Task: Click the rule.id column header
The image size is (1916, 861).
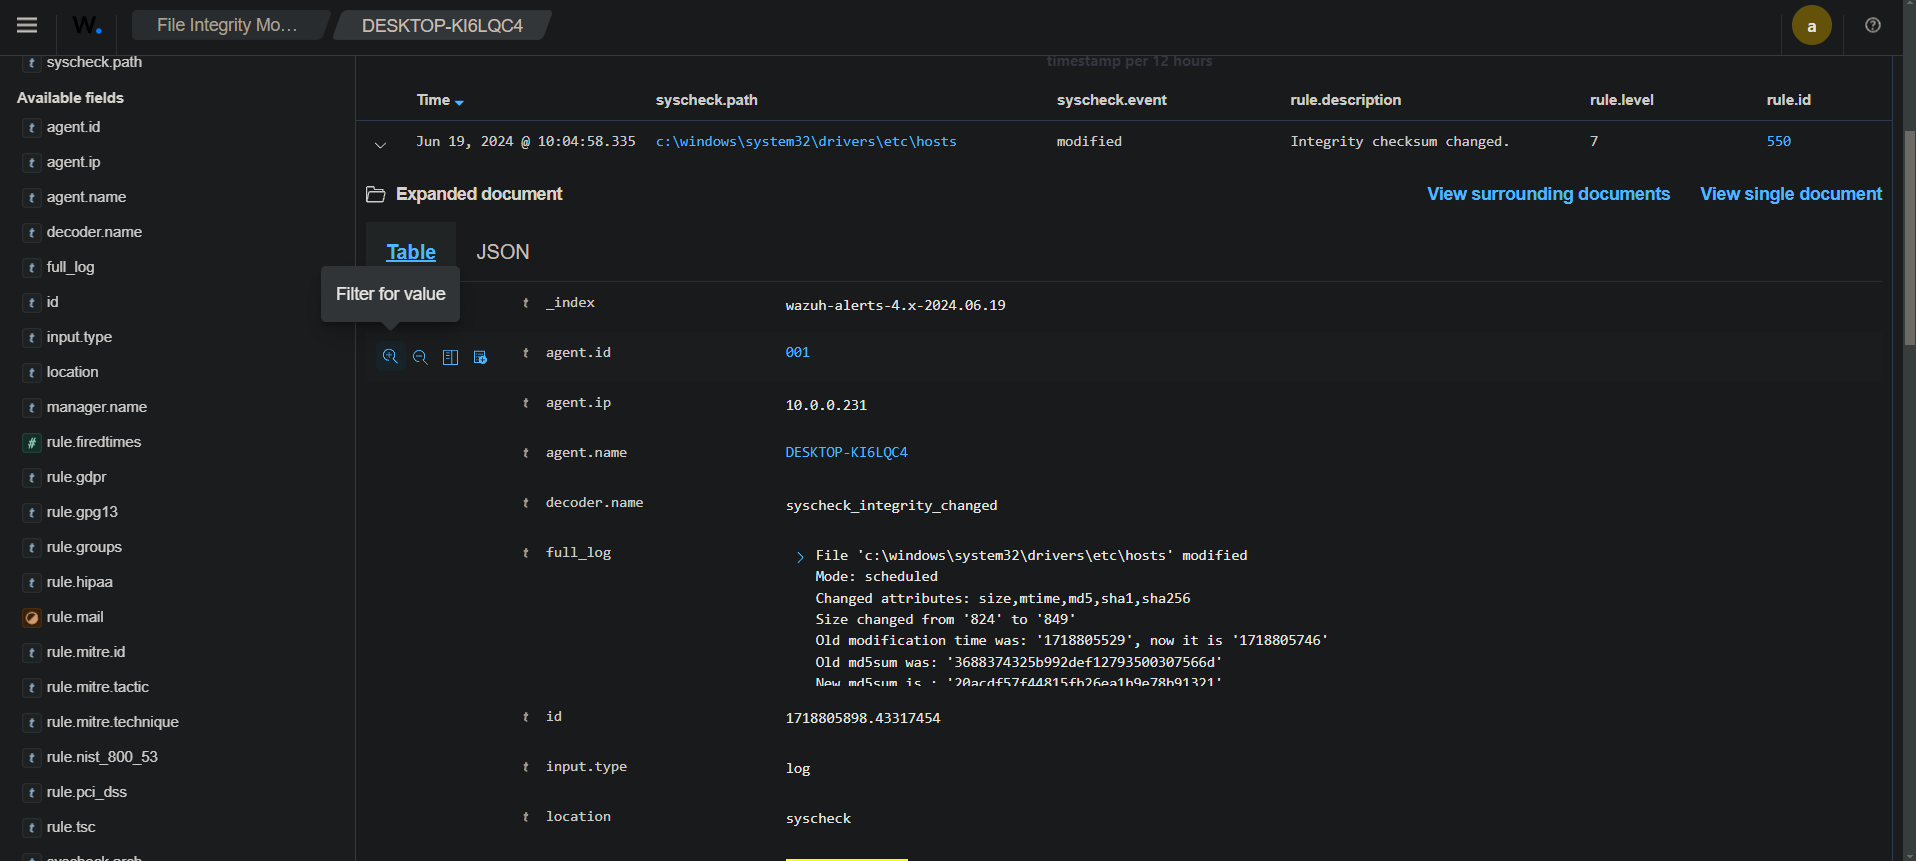Action: [1788, 100]
